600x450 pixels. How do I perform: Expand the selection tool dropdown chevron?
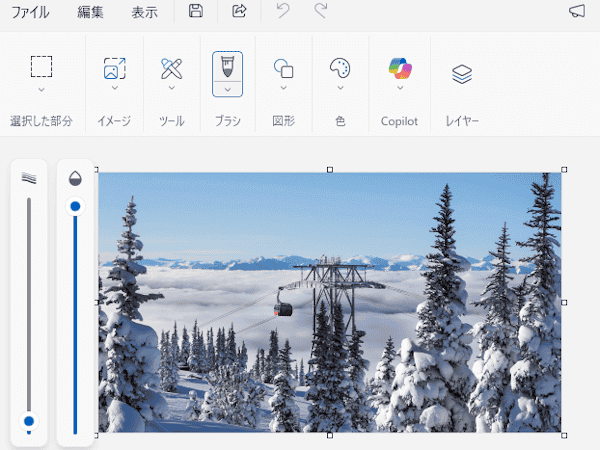41,90
